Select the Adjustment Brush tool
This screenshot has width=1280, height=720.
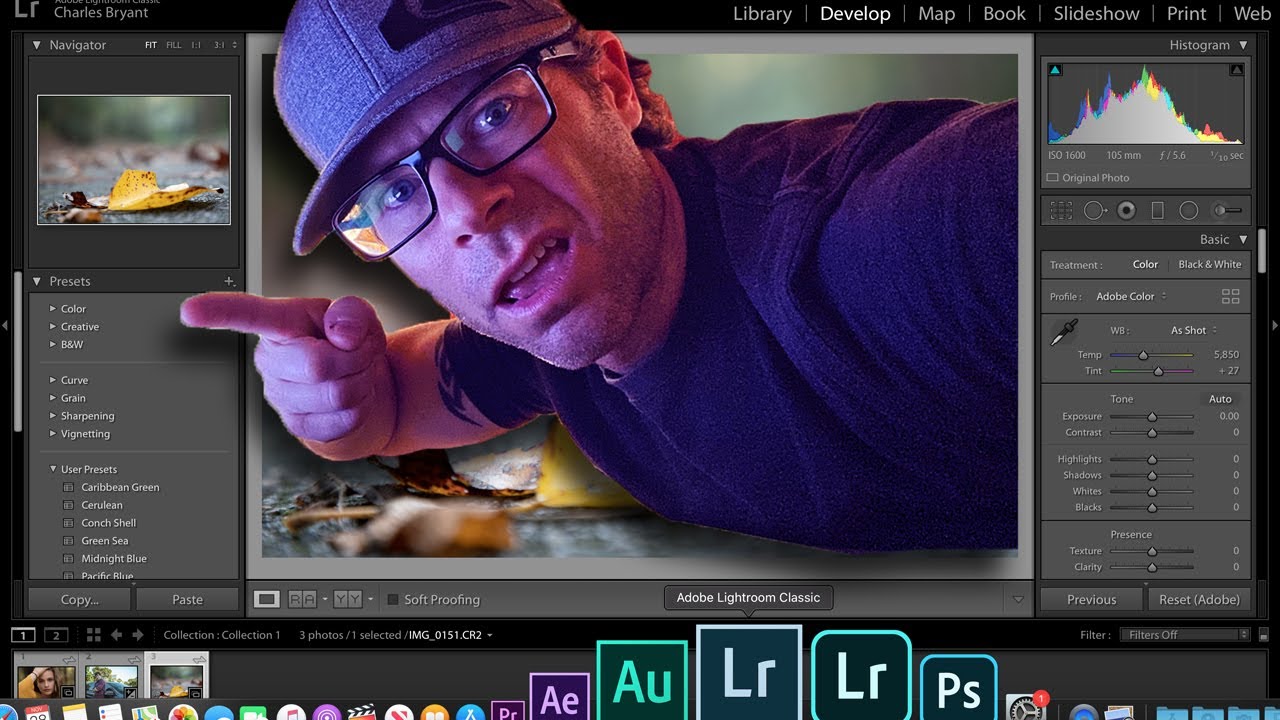(x=1227, y=211)
